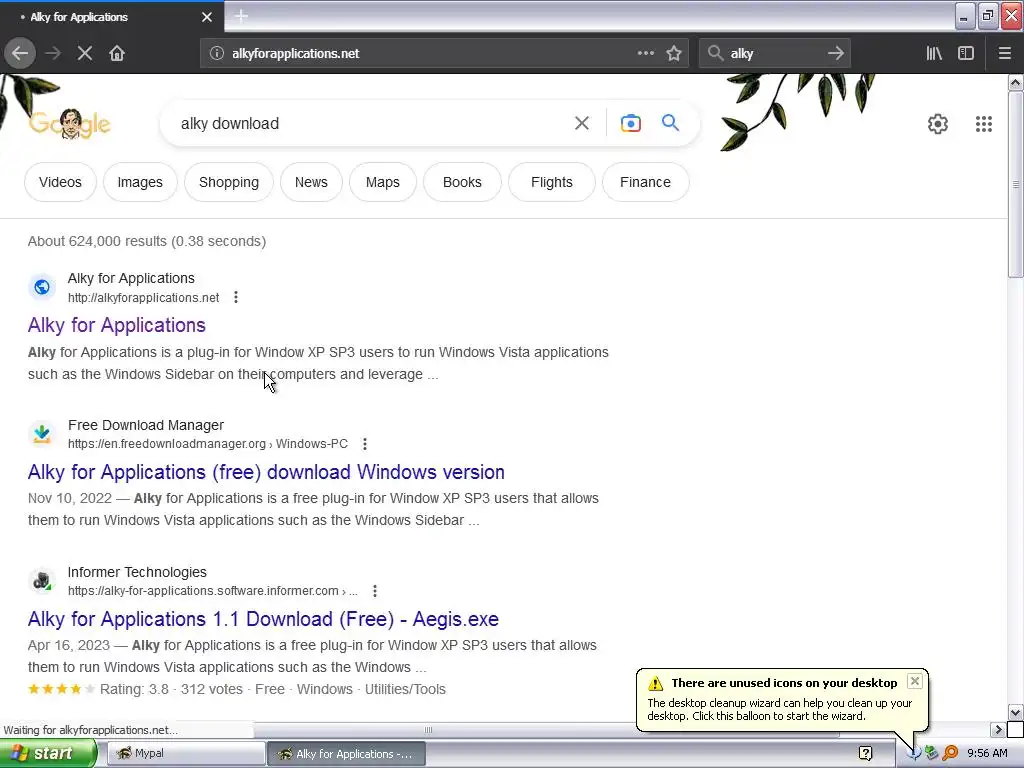Open Alky for Applications 1.1 Download link

point(263,618)
